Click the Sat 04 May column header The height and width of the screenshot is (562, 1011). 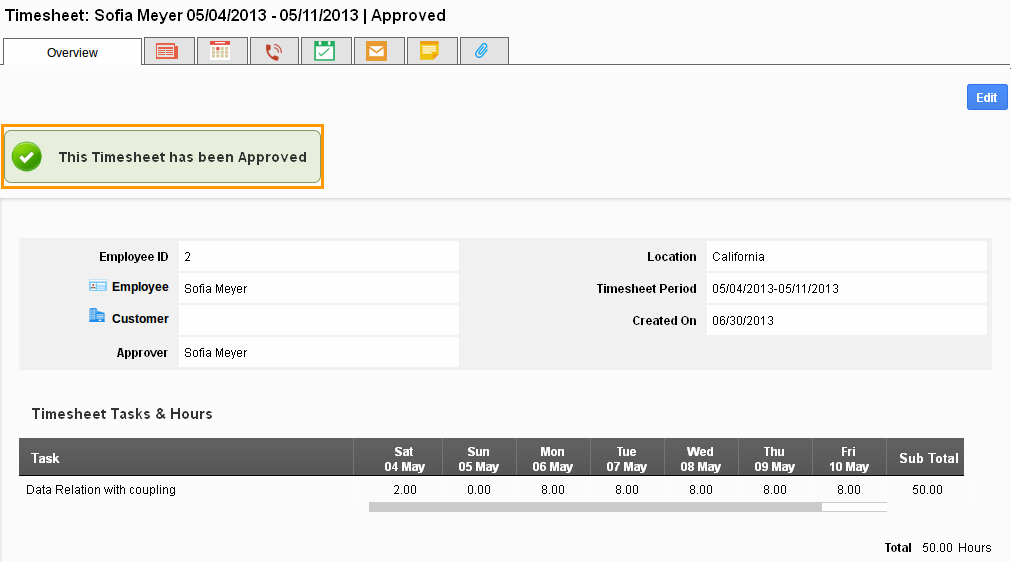pyautogui.click(x=404, y=459)
